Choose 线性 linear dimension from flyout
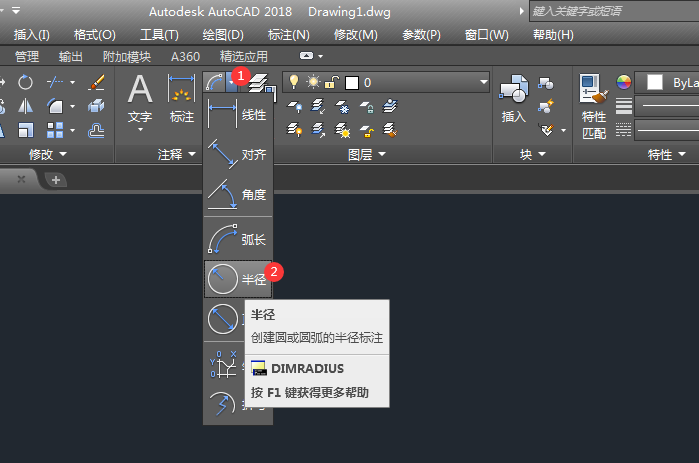Image resolution: width=699 pixels, height=463 pixels. tap(238, 115)
